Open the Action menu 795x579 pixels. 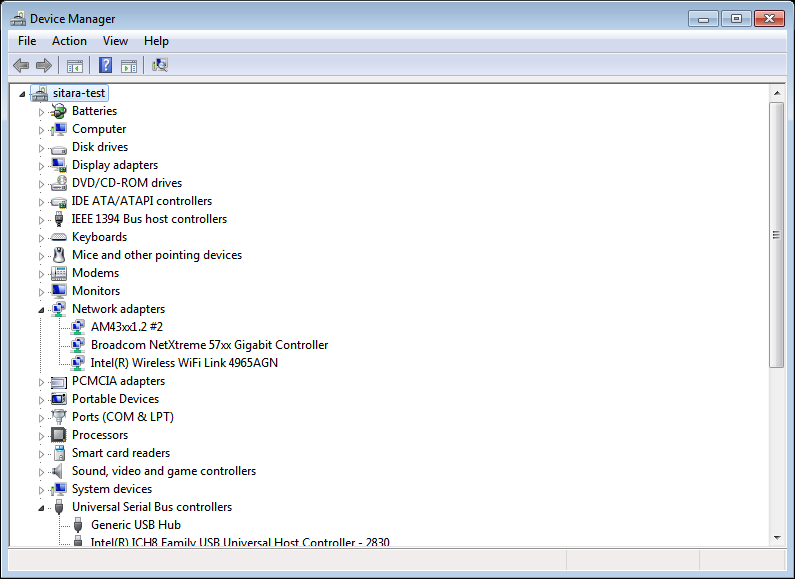(69, 41)
